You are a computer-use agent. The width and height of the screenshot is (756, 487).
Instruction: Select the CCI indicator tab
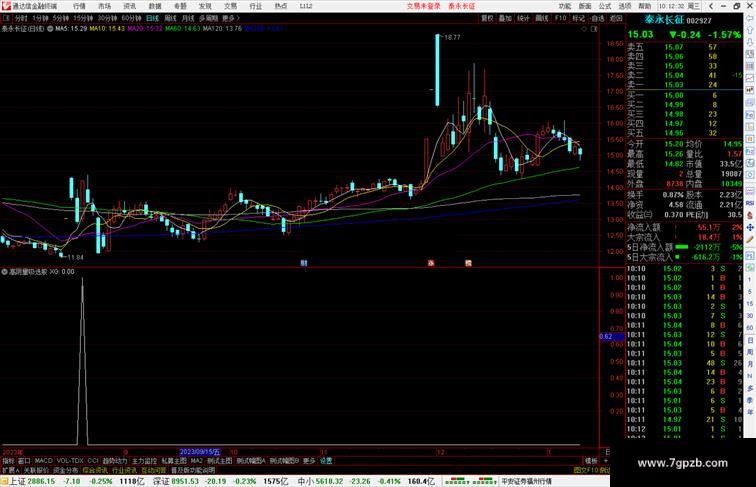[x=93, y=461]
